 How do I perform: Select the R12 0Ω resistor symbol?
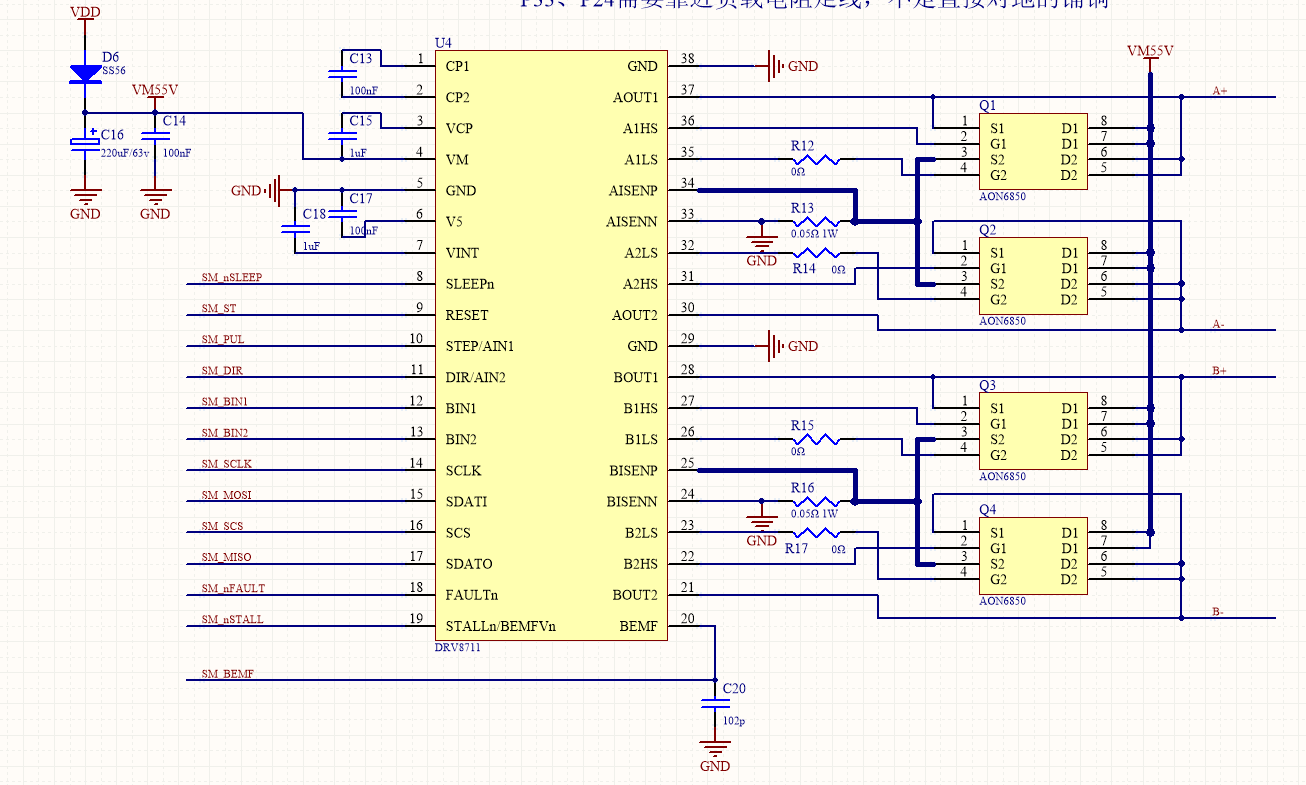click(818, 159)
